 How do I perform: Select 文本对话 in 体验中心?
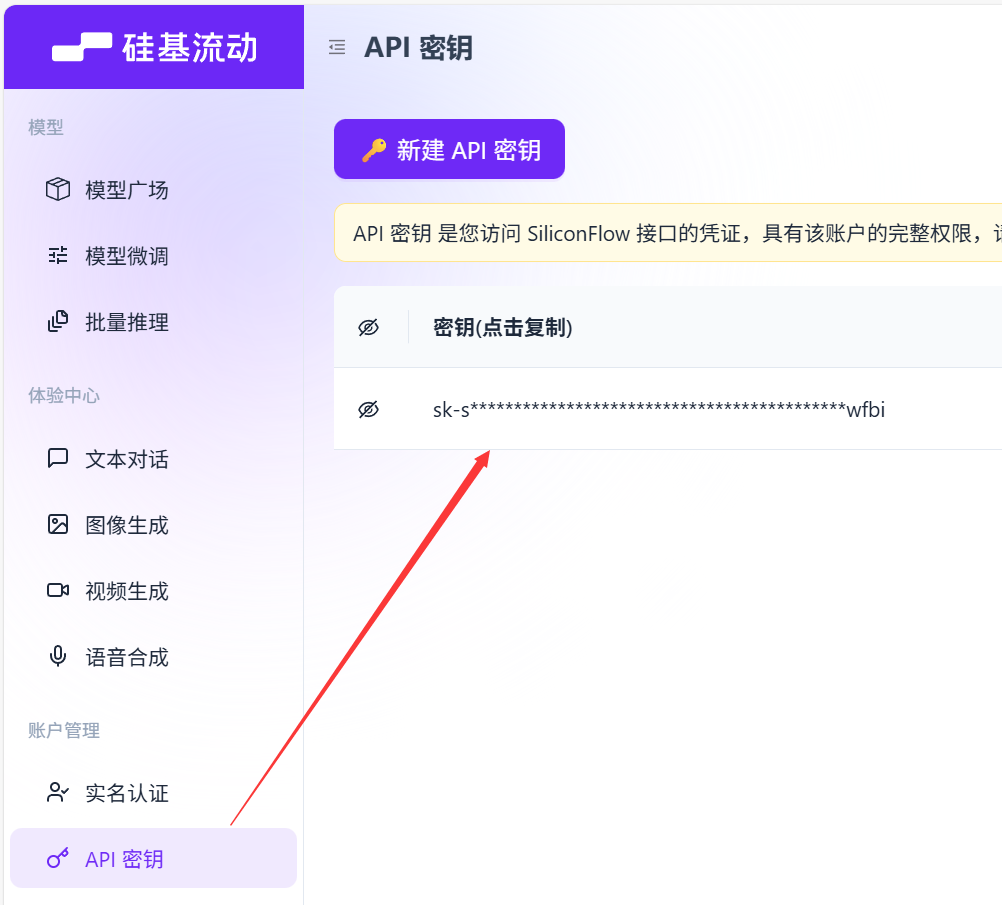(153, 459)
